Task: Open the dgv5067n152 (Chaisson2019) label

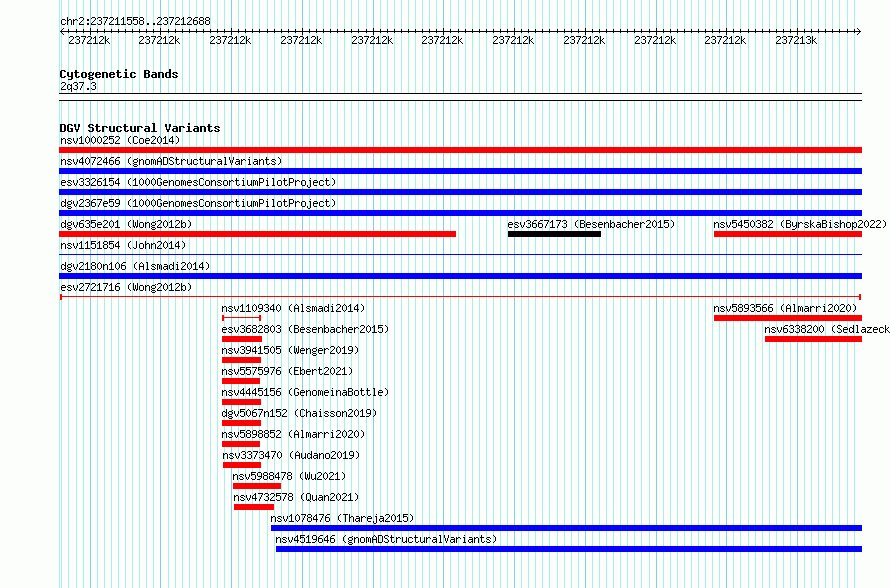Action: point(299,413)
